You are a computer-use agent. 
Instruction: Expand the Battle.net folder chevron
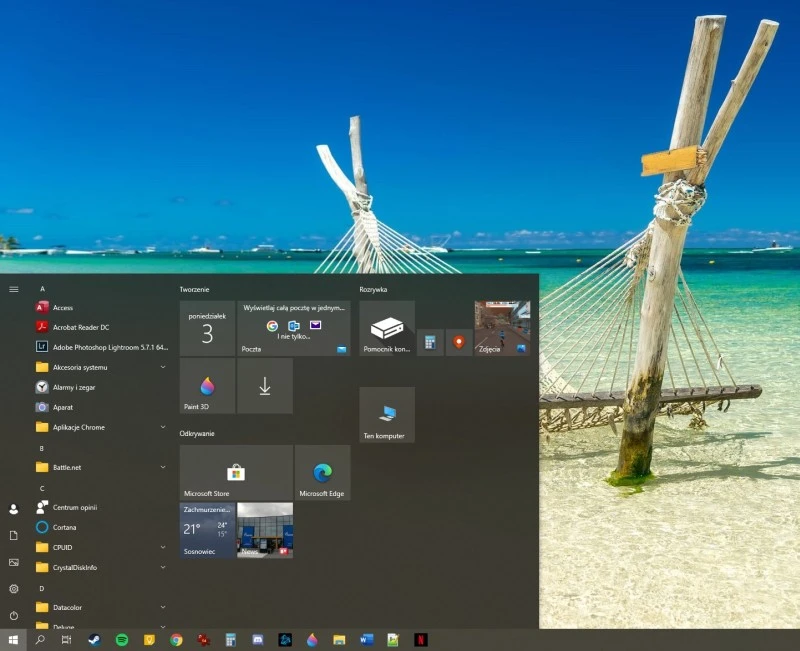tap(163, 467)
